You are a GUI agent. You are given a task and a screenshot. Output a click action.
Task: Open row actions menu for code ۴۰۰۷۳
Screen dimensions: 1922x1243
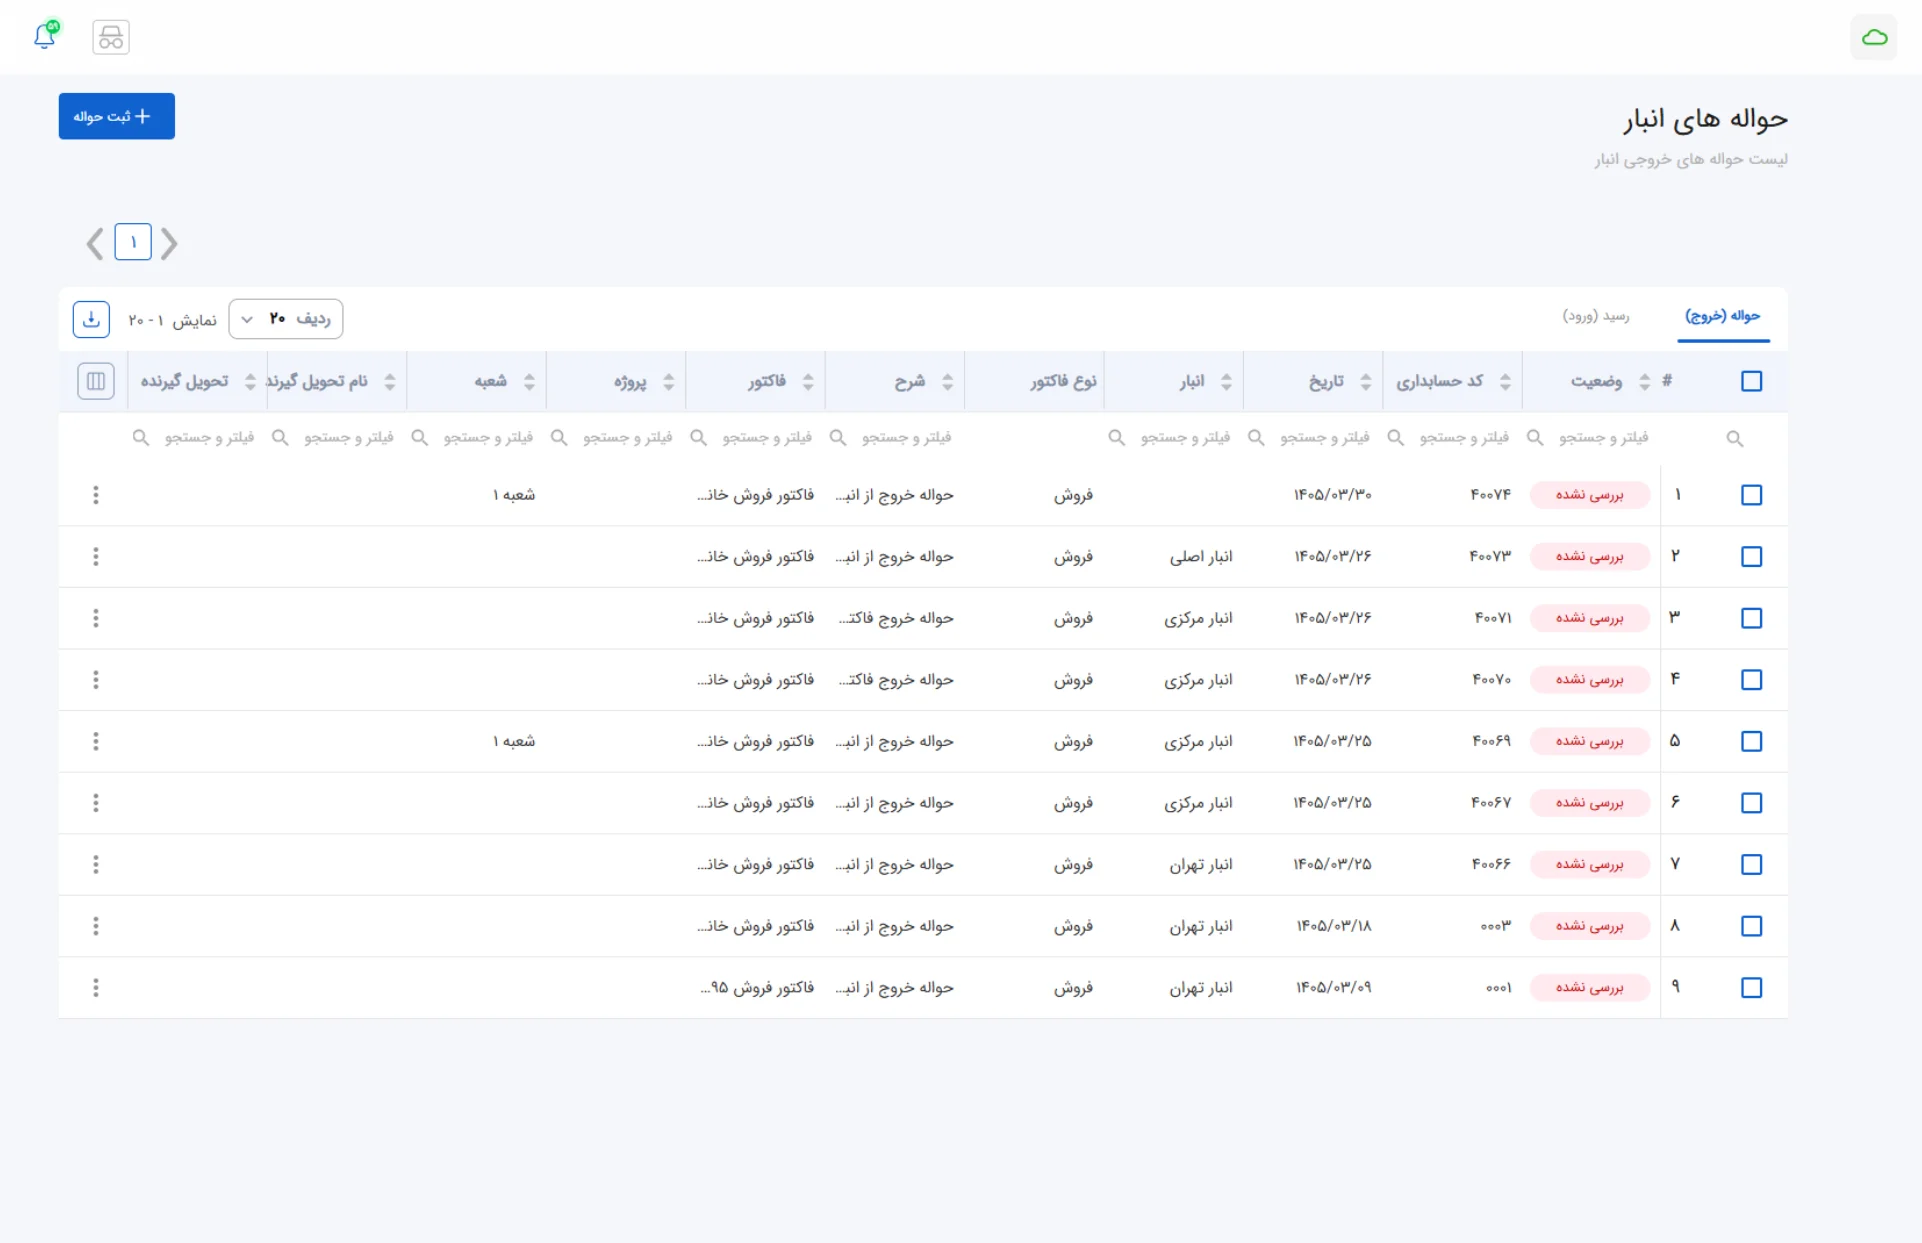(96, 556)
